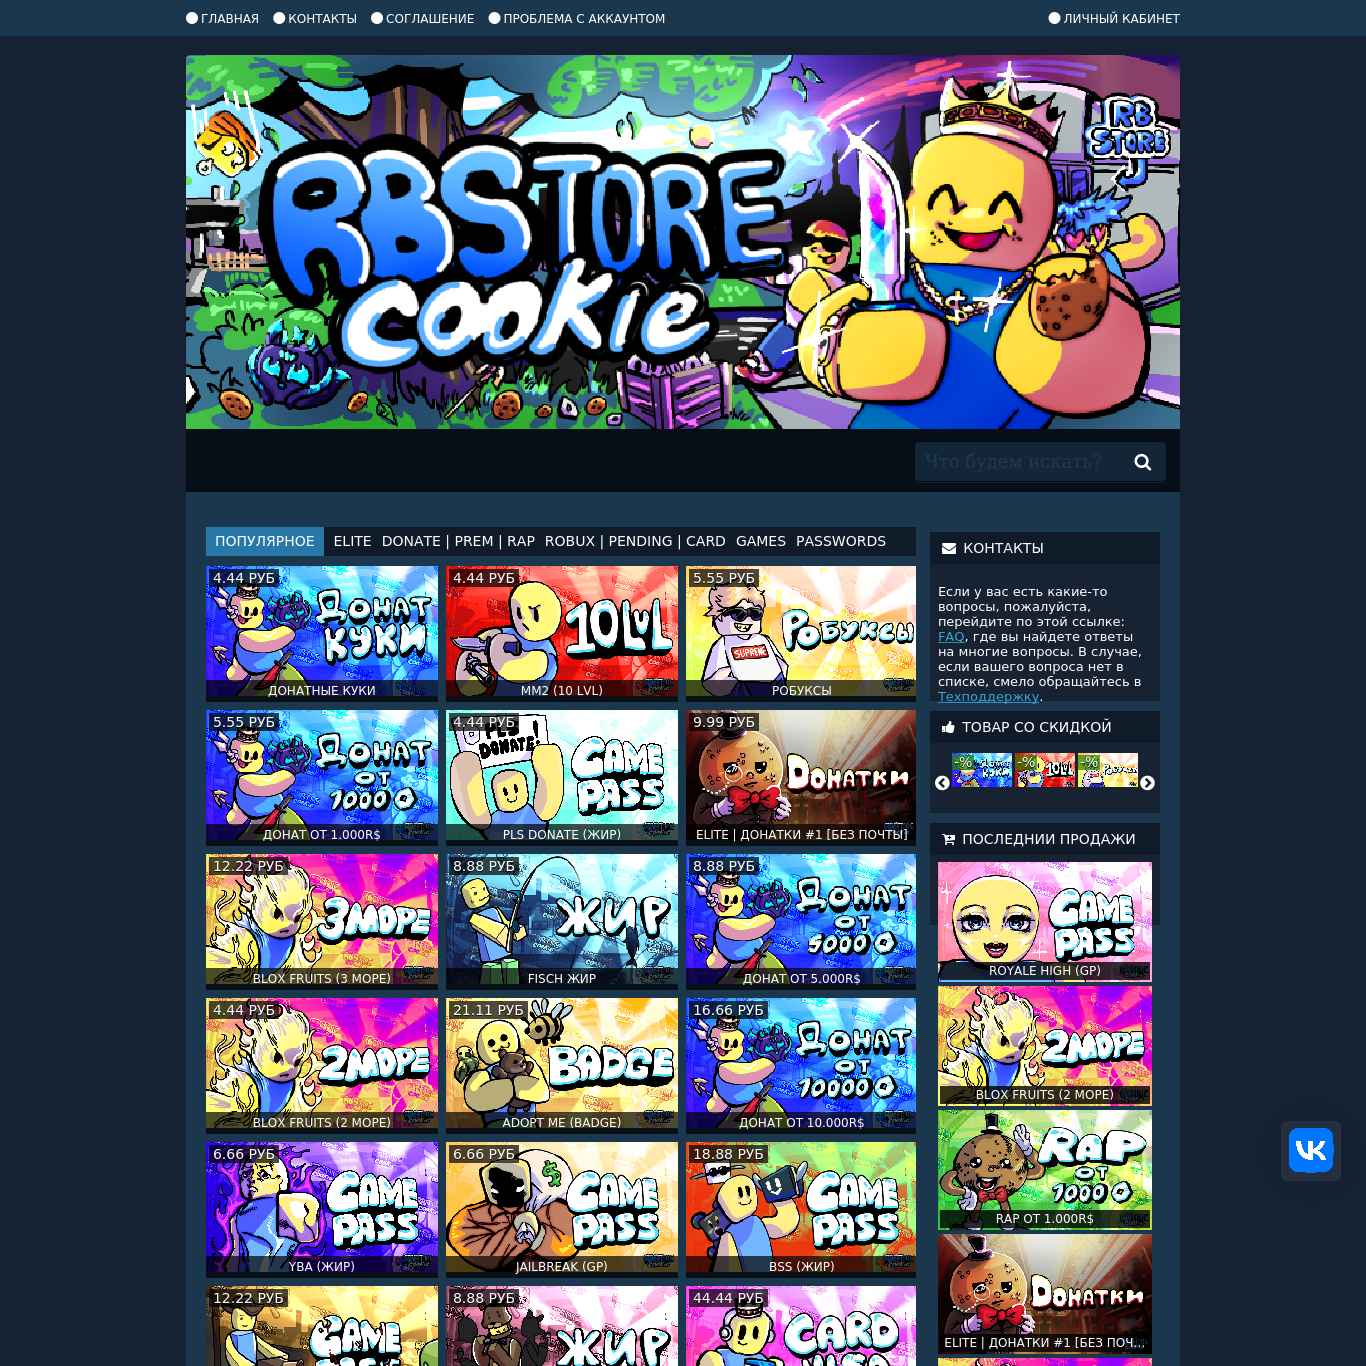This screenshot has width=1366, height=1366.
Task: Open the ДОНАТНЫЕ КУКИ product card
Action: coord(322,633)
